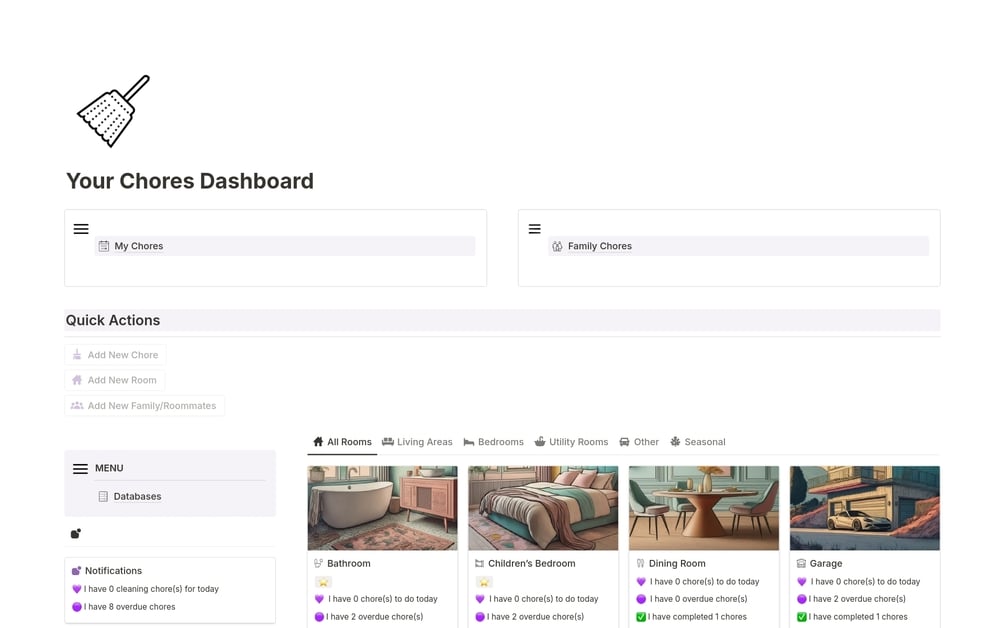Select the Utility Rooms tab
This screenshot has width=1005, height=628.
point(572,442)
